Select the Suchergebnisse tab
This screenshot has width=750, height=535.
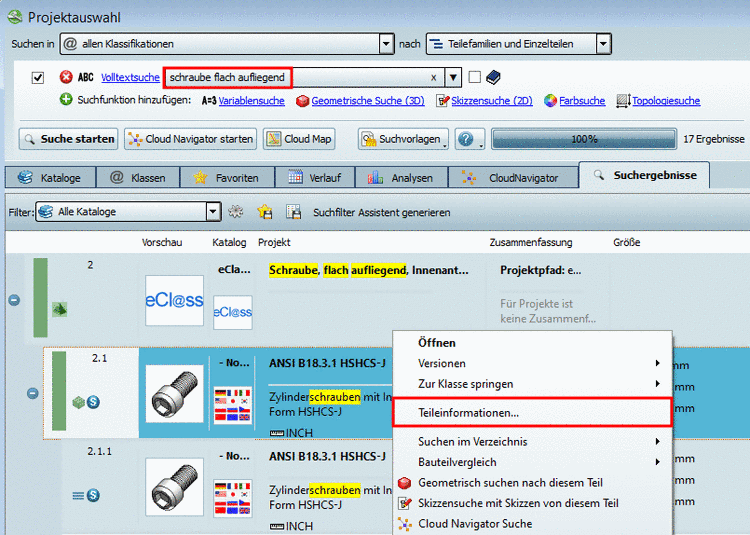pos(644,175)
